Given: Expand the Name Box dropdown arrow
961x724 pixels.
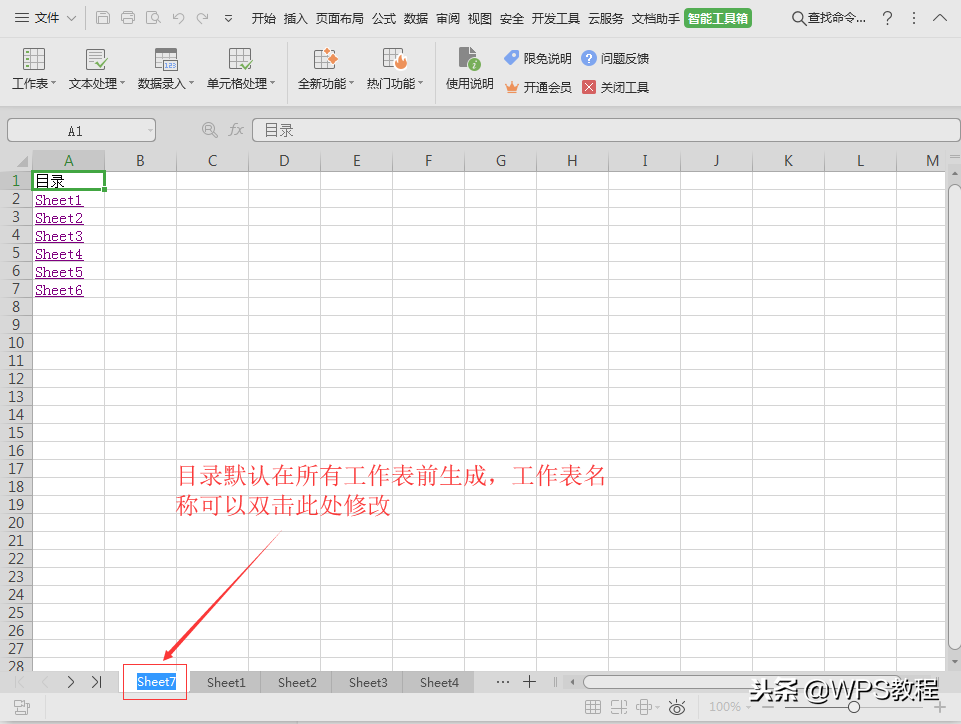Looking at the screenshot, I should [x=150, y=131].
